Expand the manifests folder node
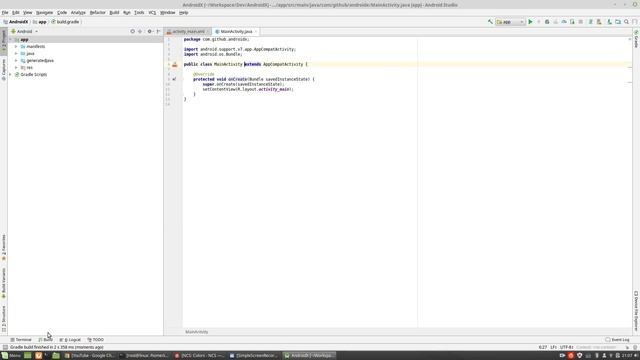This screenshot has width=640, height=360. click(16, 47)
